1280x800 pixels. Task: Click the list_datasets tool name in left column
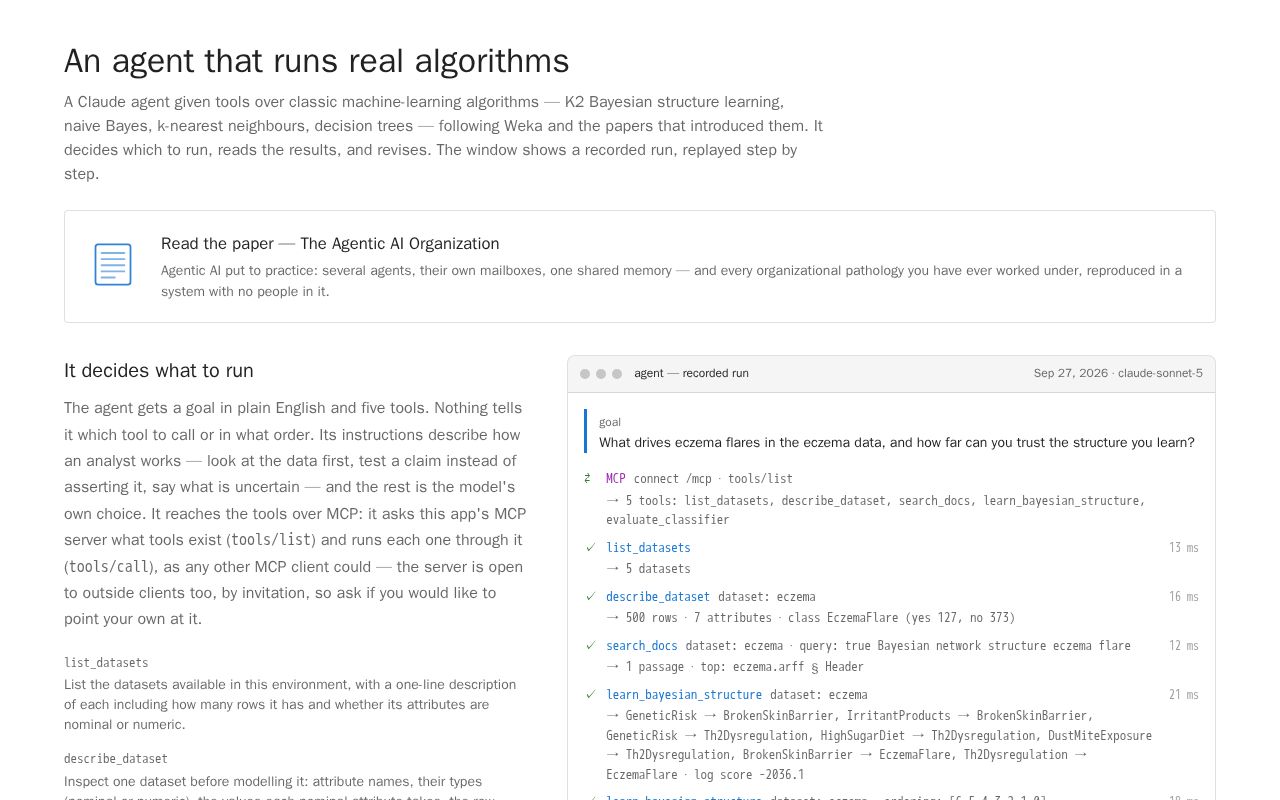click(106, 663)
